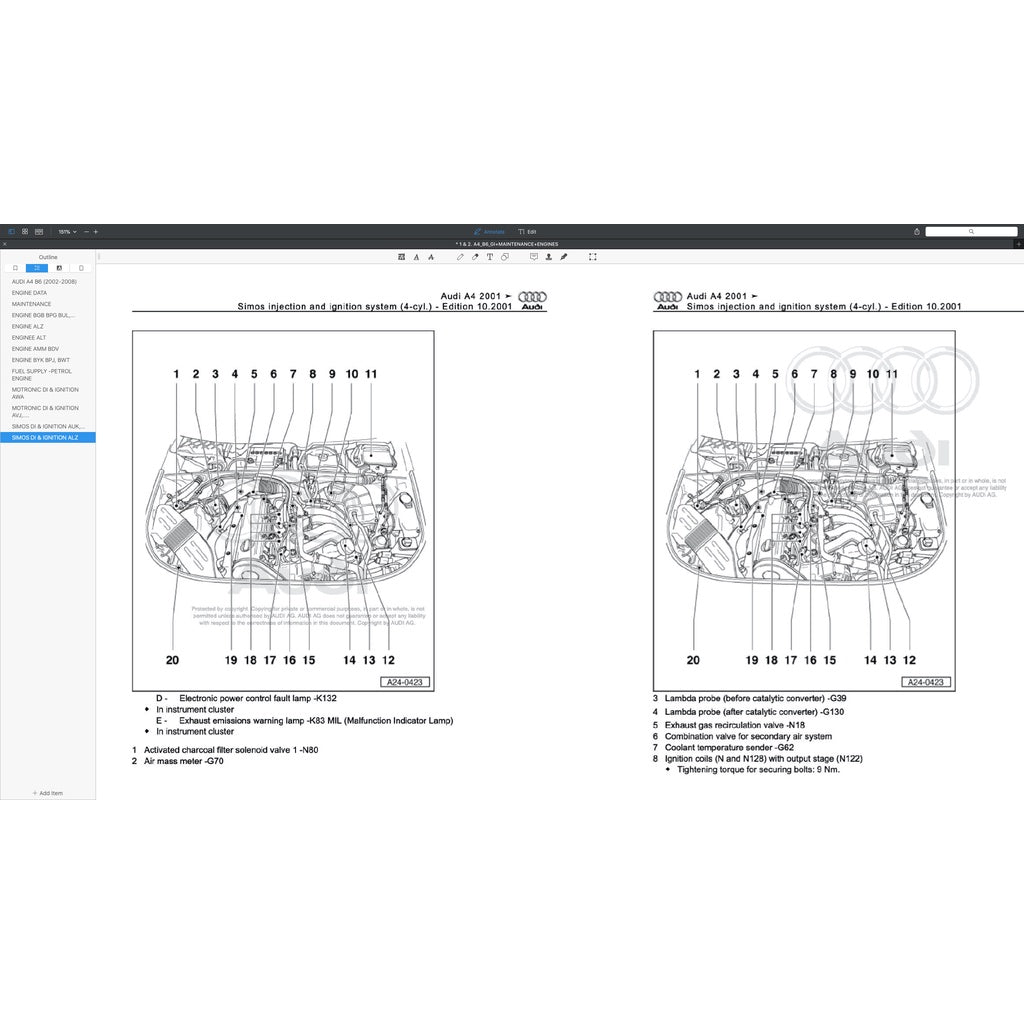The image size is (1024, 1024).
Task: Select SIMOS DI & IGNITION AUK in outline
Action: click(x=50, y=426)
